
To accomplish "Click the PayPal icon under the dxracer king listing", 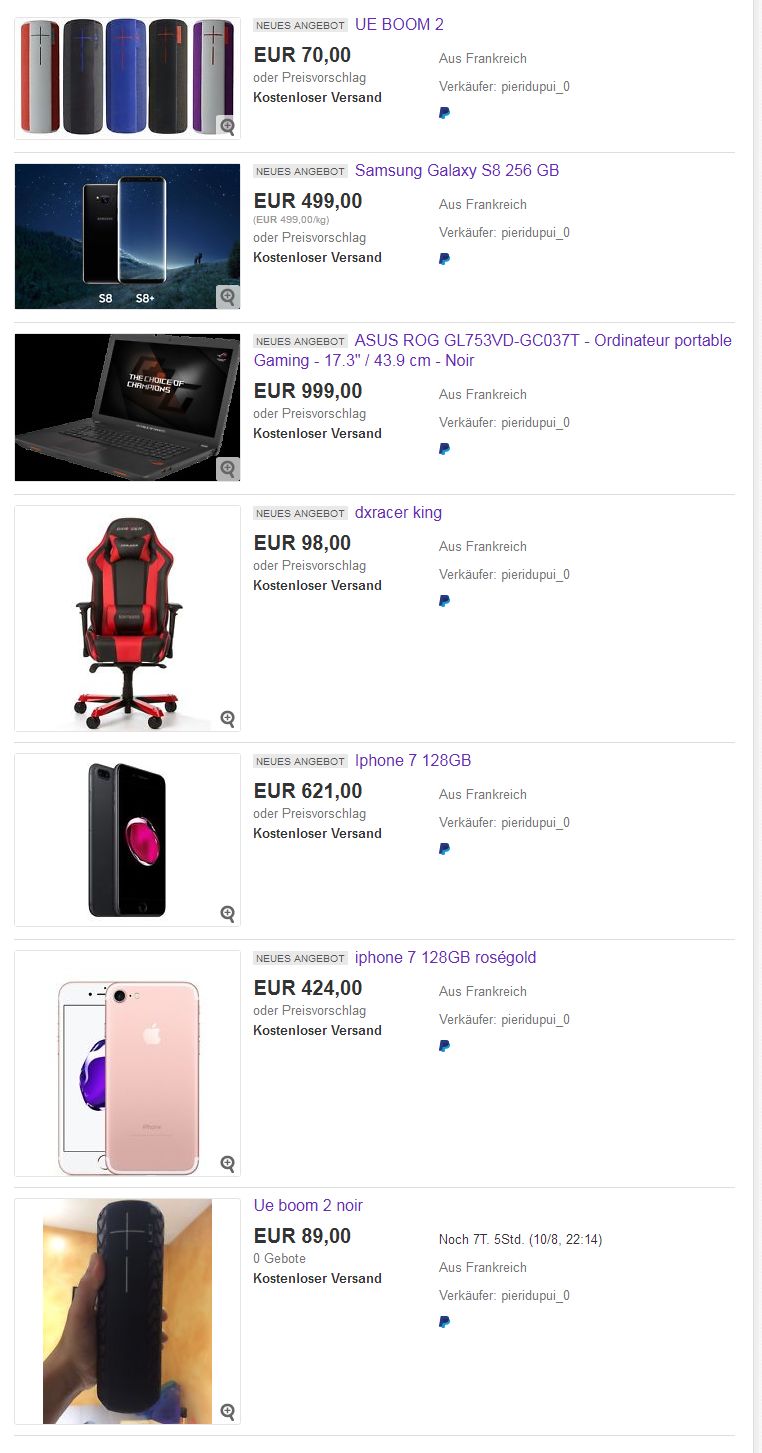I will point(444,601).
